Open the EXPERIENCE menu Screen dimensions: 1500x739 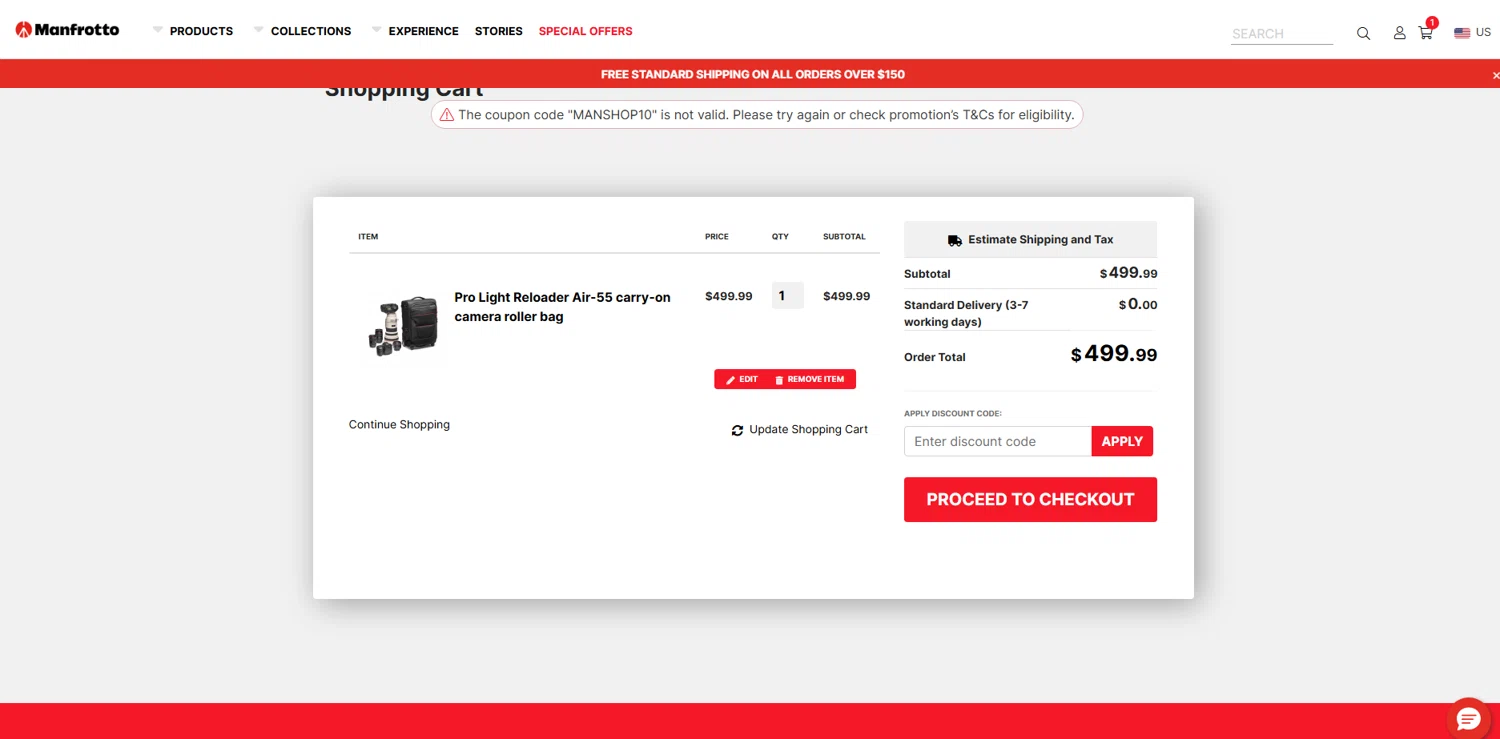pos(423,31)
